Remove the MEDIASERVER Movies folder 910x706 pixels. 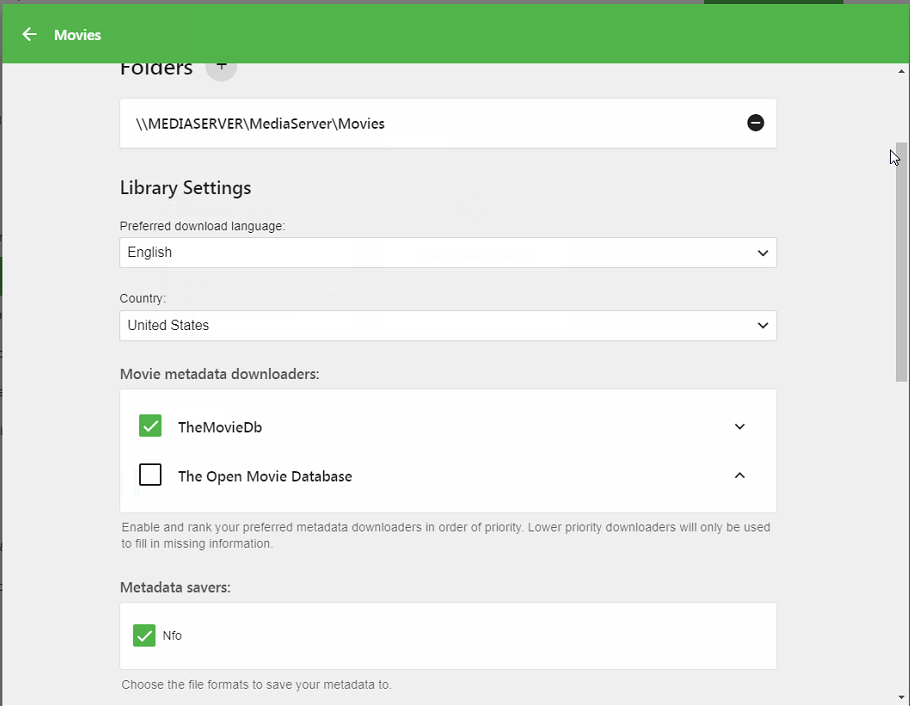coord(756,123)
